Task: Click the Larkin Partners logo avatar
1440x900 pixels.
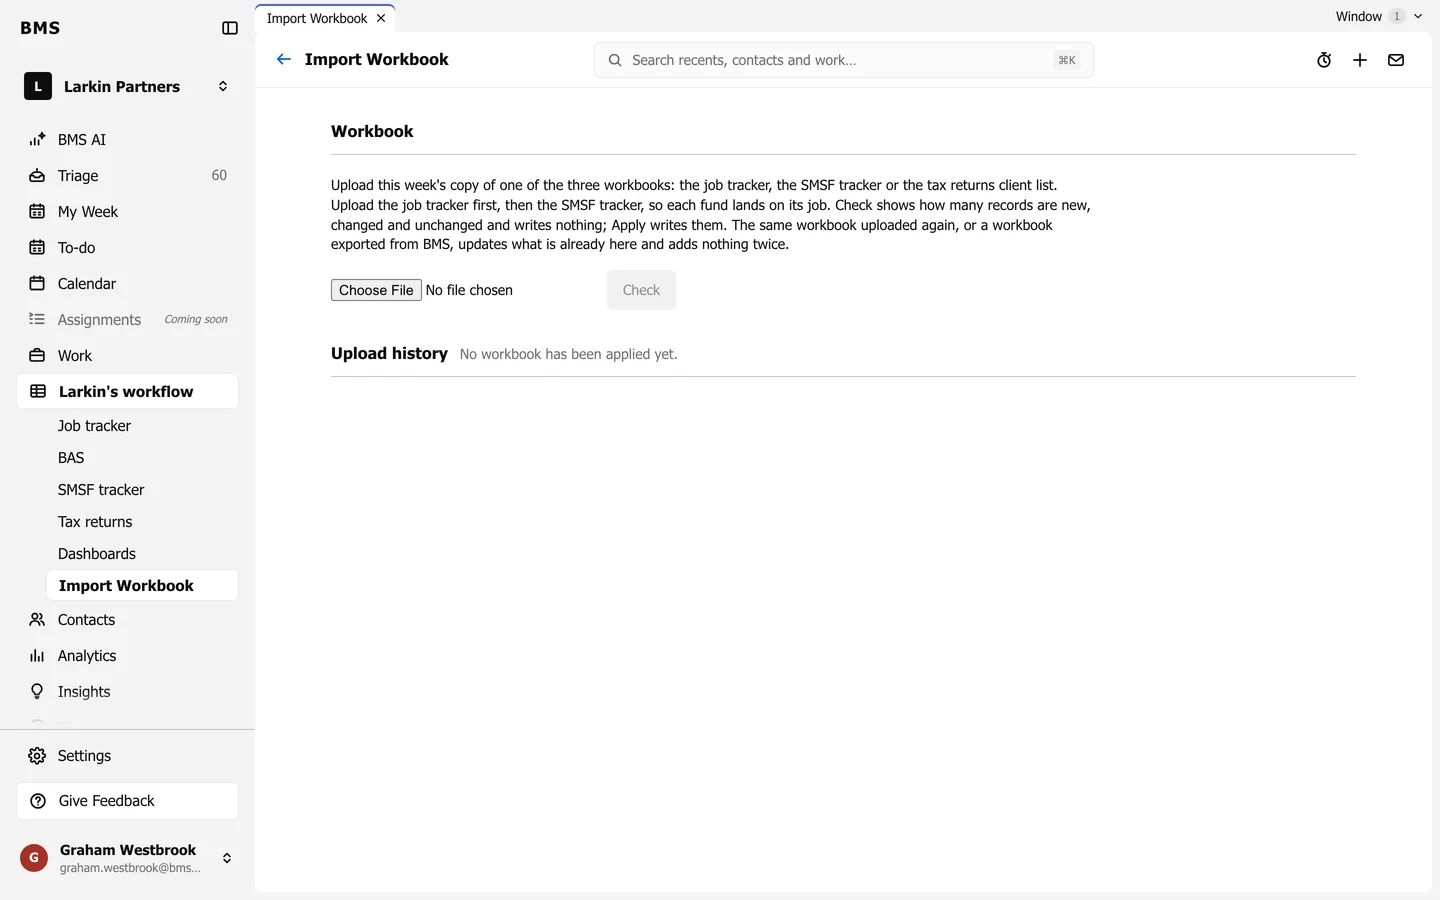Action: 38,87
